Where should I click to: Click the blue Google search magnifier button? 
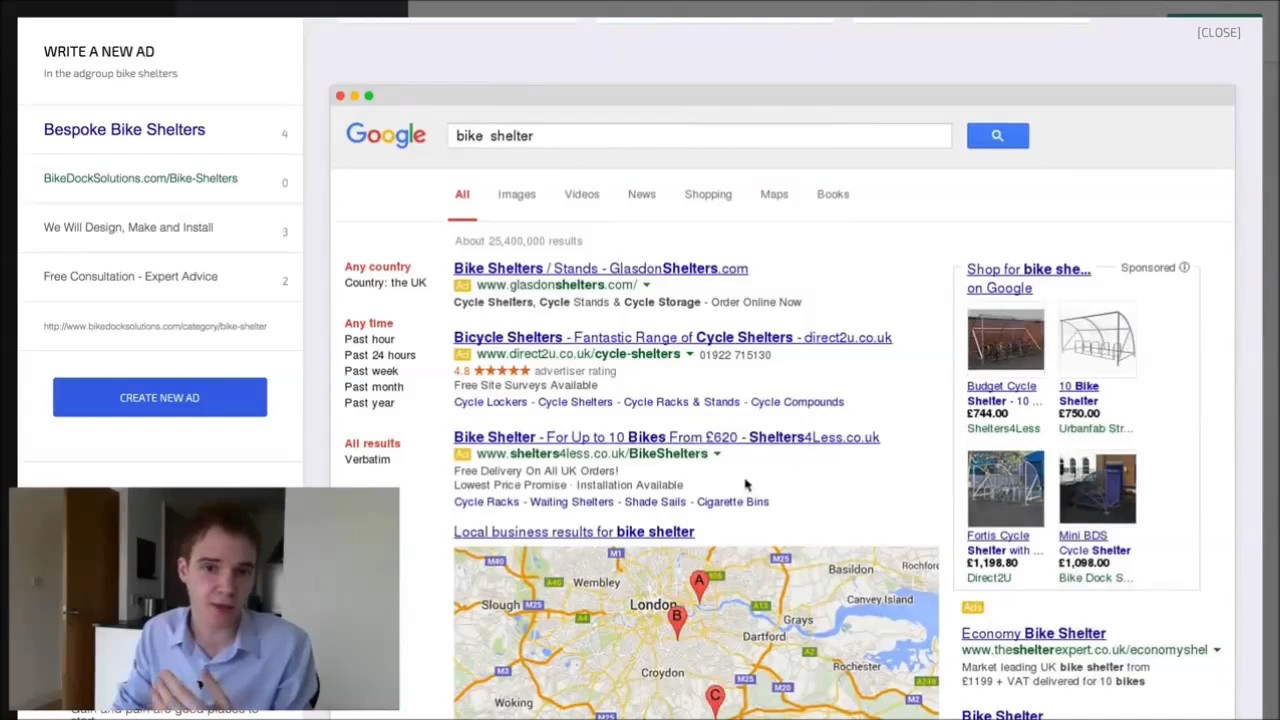(x=997, y=136)
